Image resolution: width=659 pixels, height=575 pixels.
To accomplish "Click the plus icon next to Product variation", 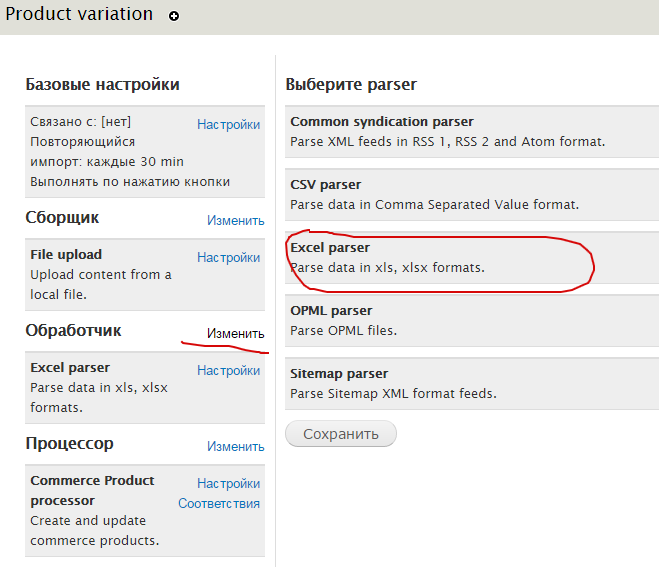I will [x=174, y=16].
